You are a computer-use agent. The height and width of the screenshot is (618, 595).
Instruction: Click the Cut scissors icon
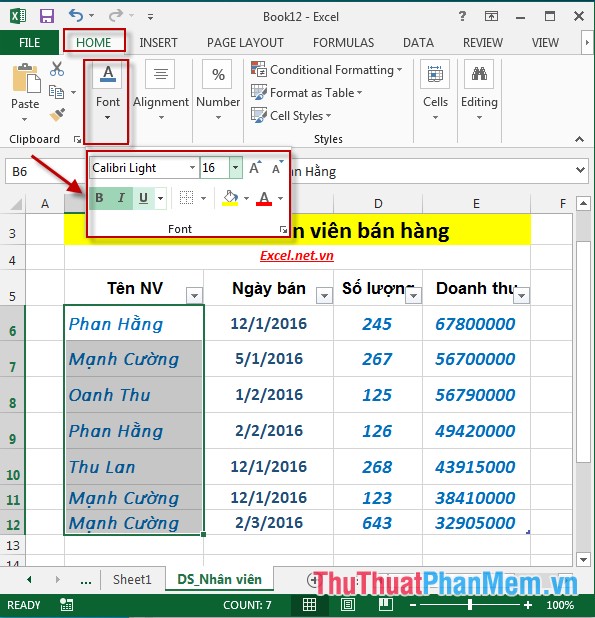[x=57, y=69]
